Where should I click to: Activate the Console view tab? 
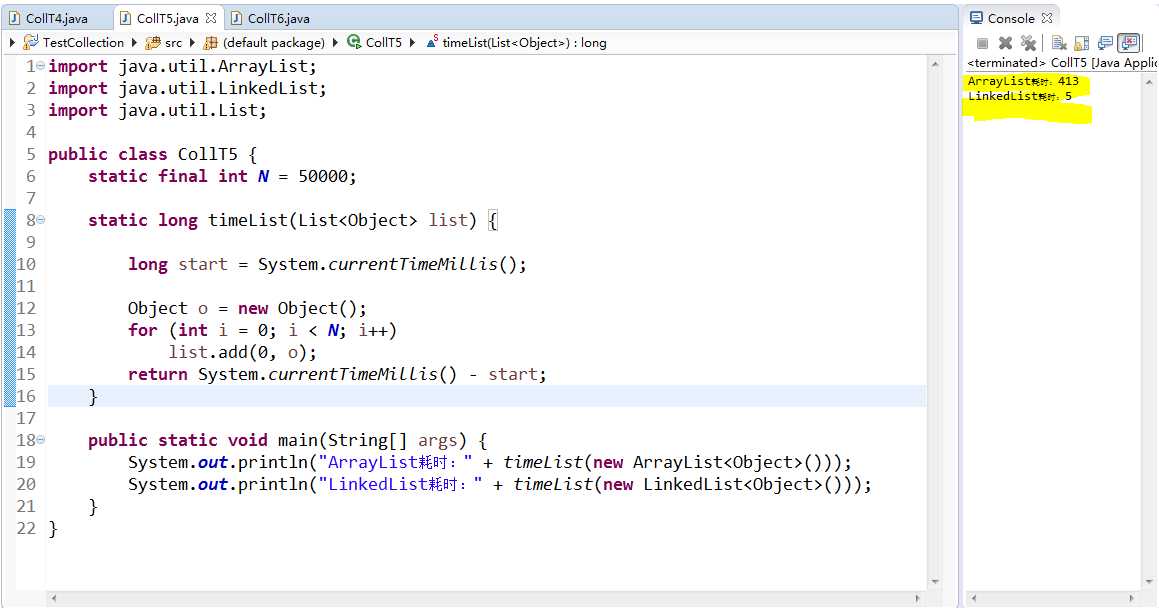pos(1010,18)
